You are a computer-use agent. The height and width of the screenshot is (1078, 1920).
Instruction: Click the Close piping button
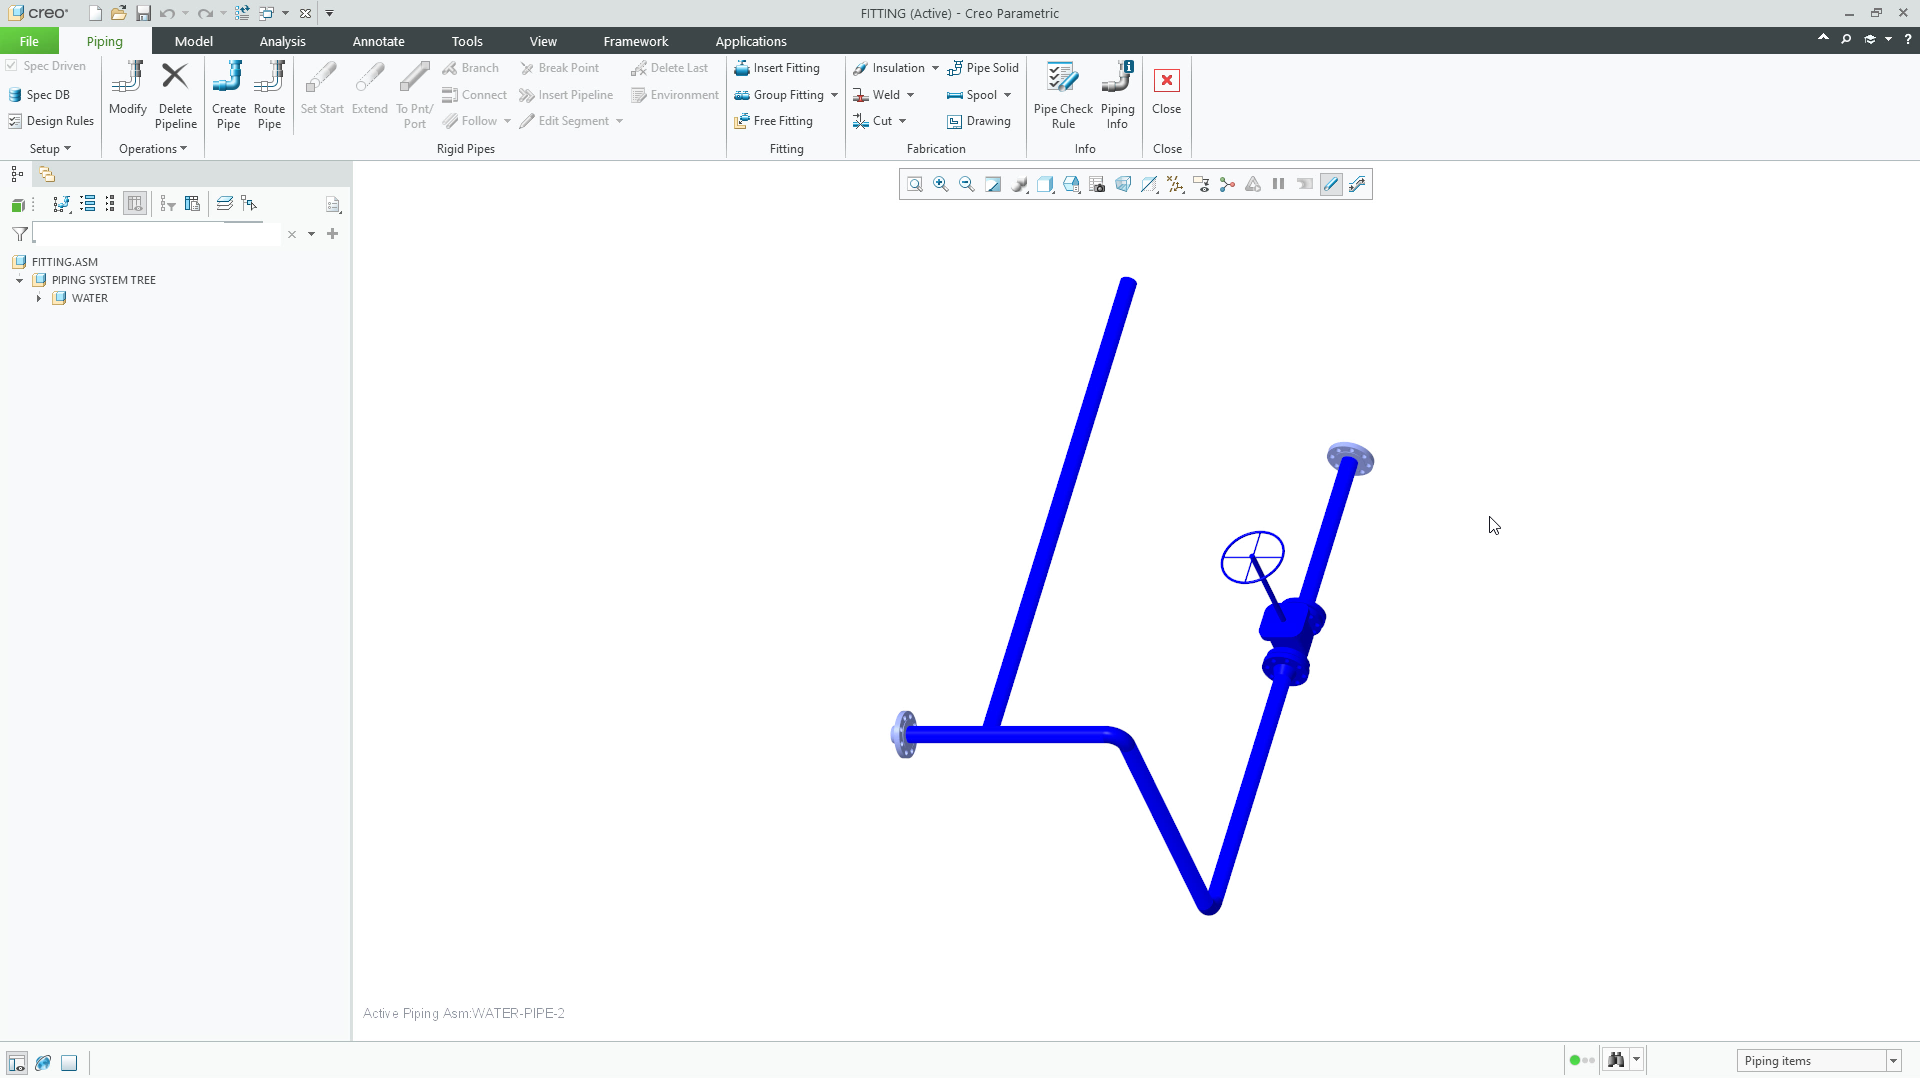1167,95
